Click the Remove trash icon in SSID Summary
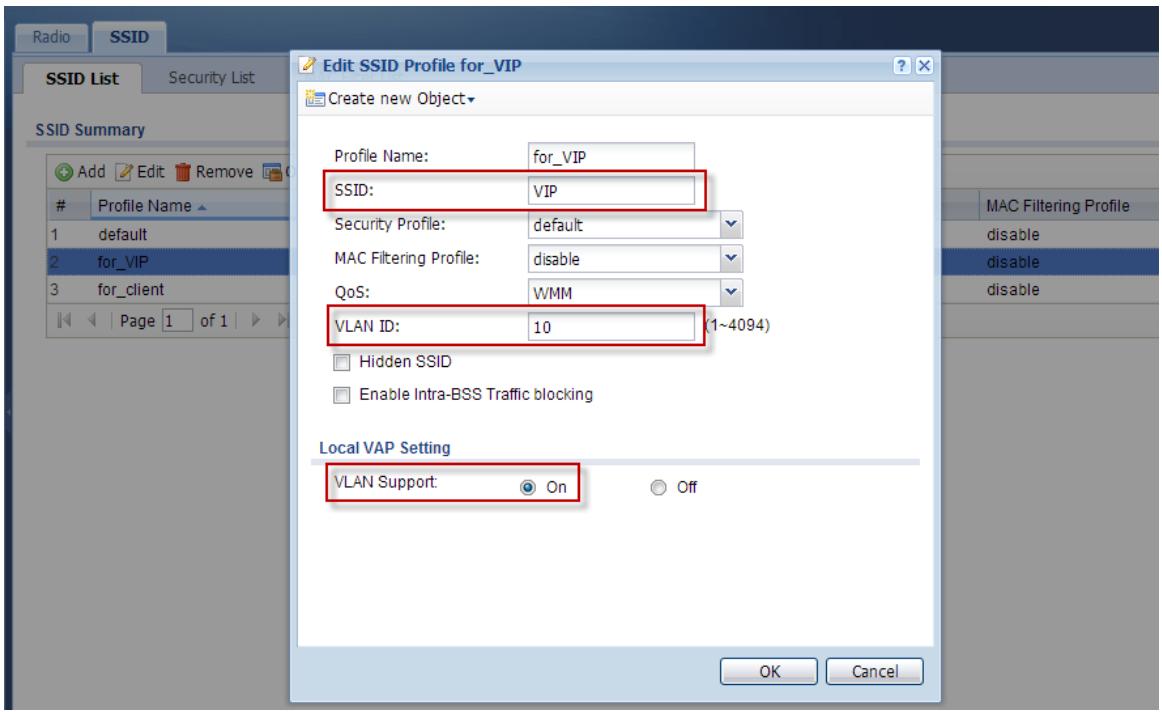This screenshot has width=1162, height=712. (182, 172)
